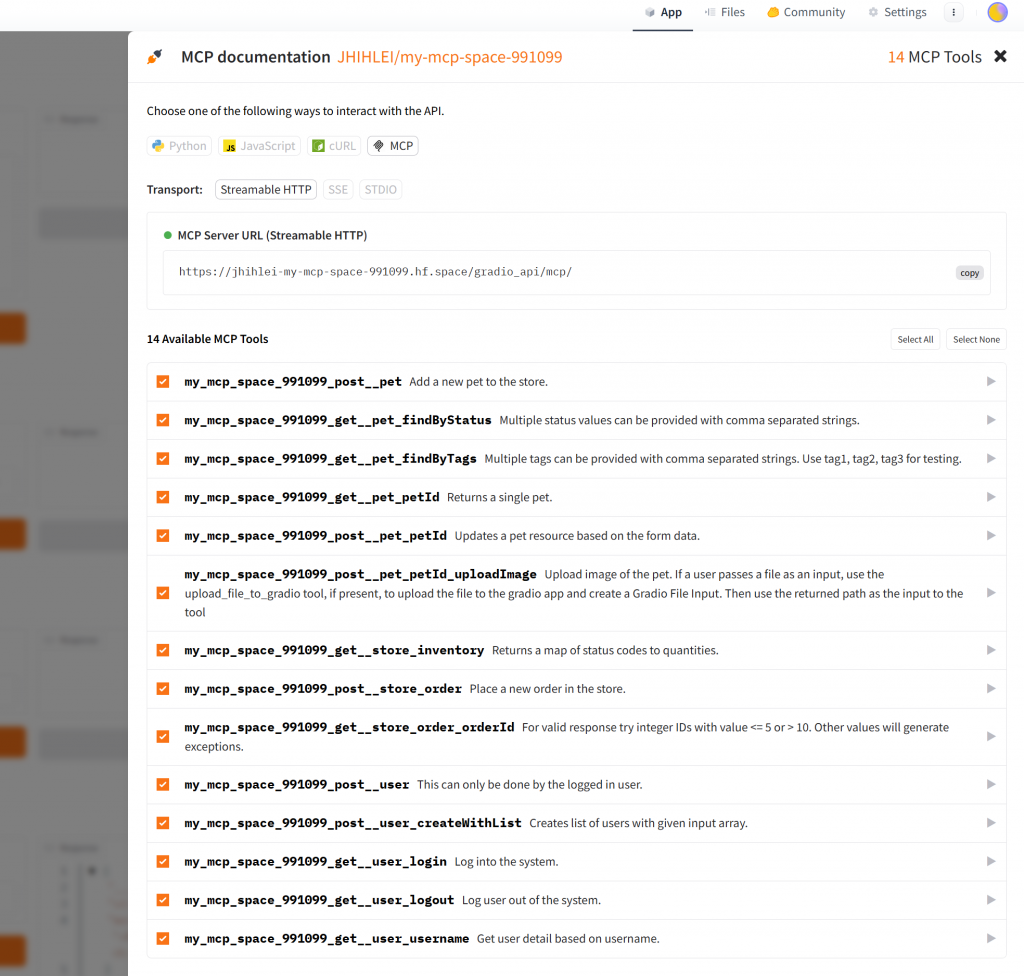Open the Community tab
The height and width of the screenshot is (976, 1024).
click(806, 12)
